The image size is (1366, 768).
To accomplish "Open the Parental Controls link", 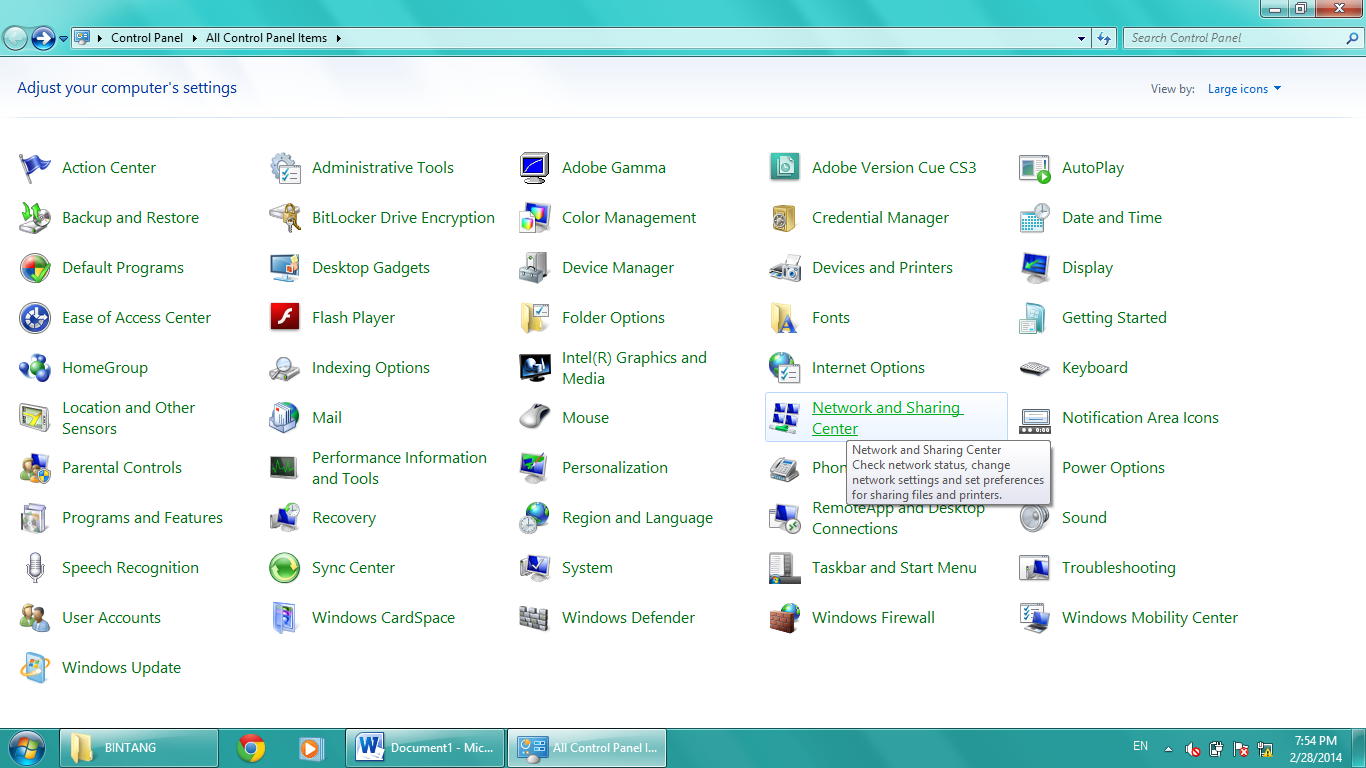I will click(x=122, y=468).
